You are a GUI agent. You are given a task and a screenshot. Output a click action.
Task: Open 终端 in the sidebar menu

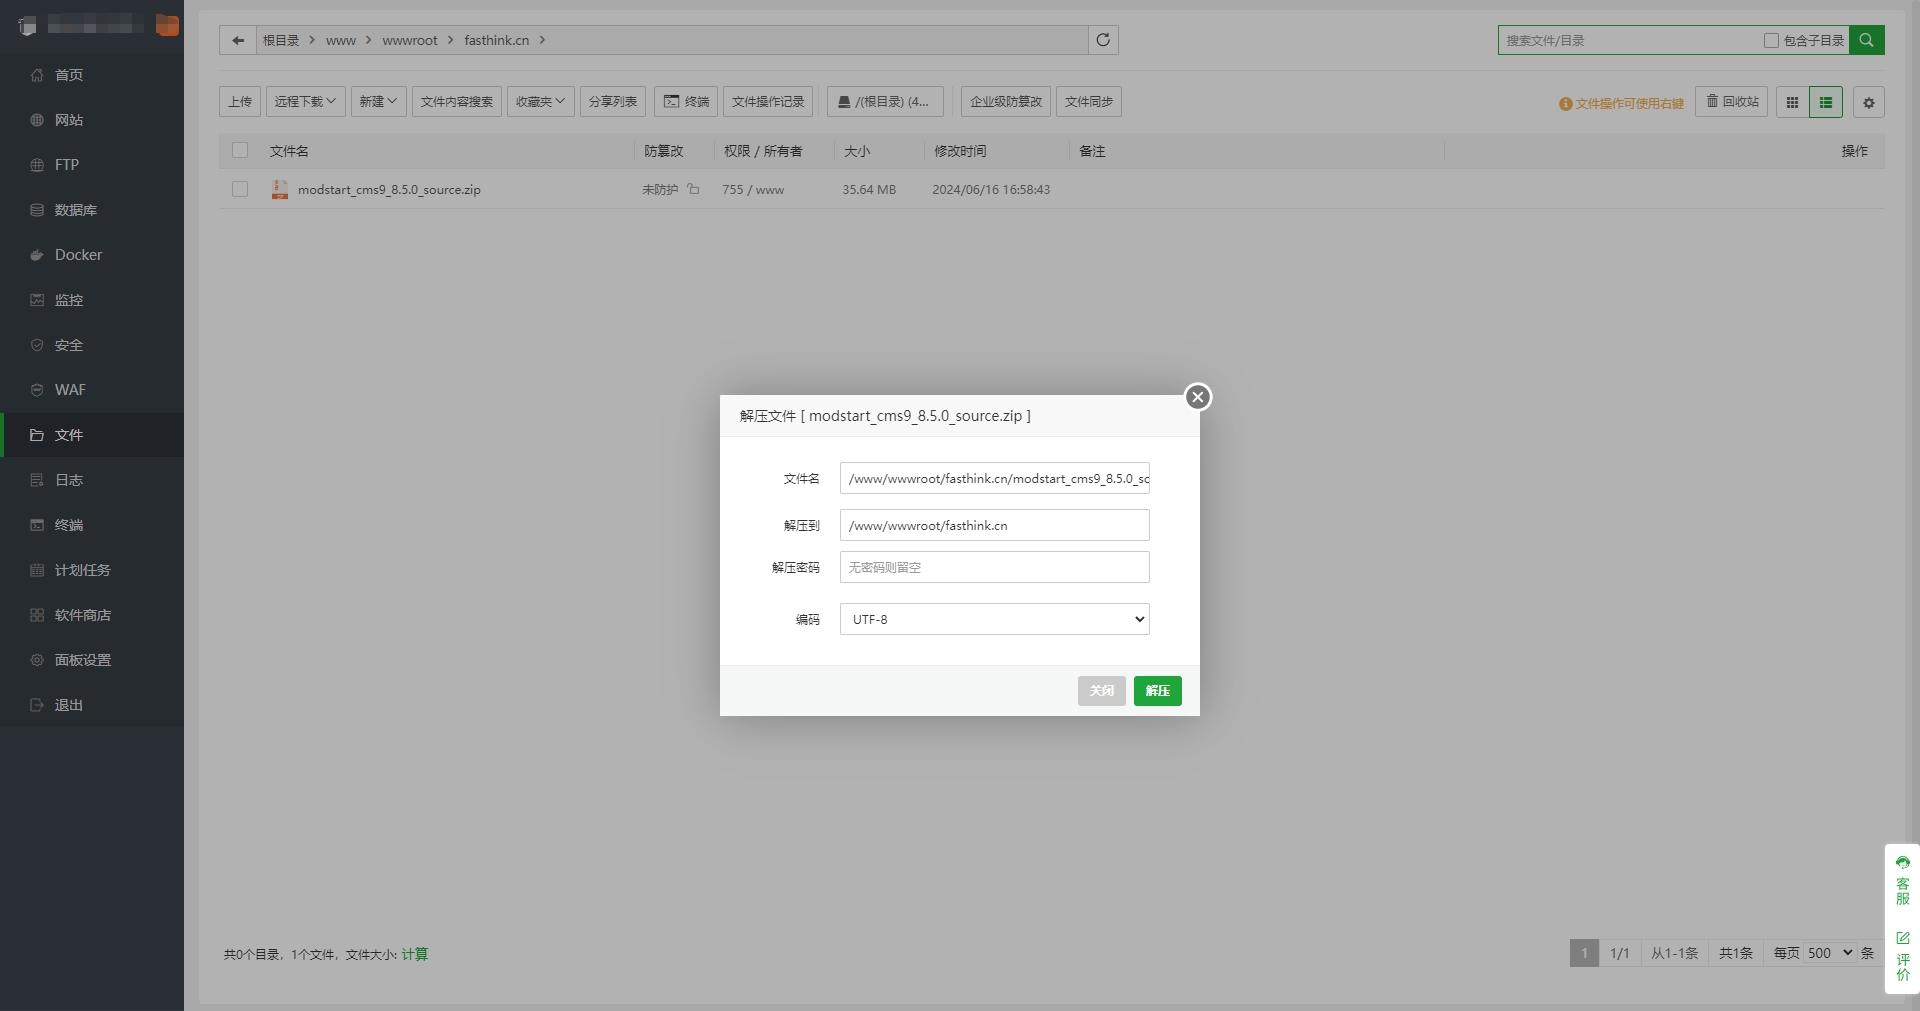92,525
